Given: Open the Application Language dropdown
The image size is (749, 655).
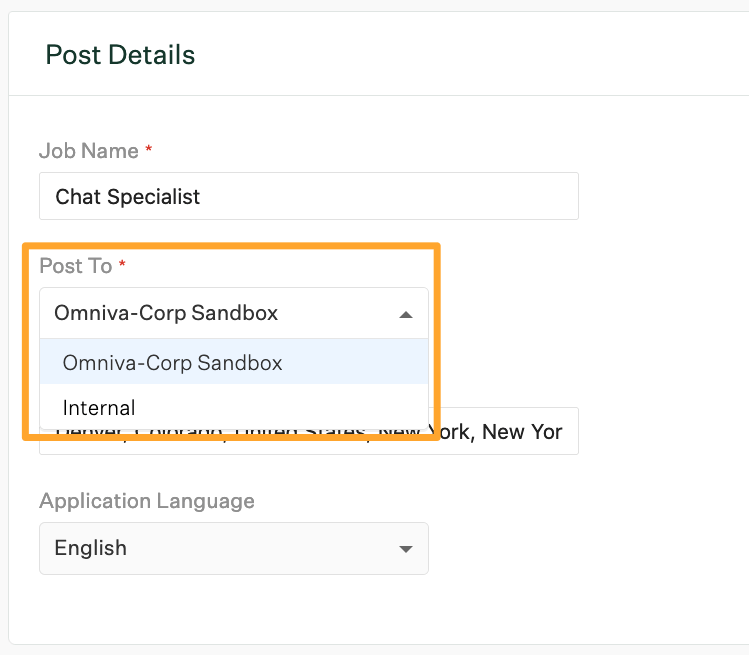Looking at the screenshot, I should click(233, 548).
